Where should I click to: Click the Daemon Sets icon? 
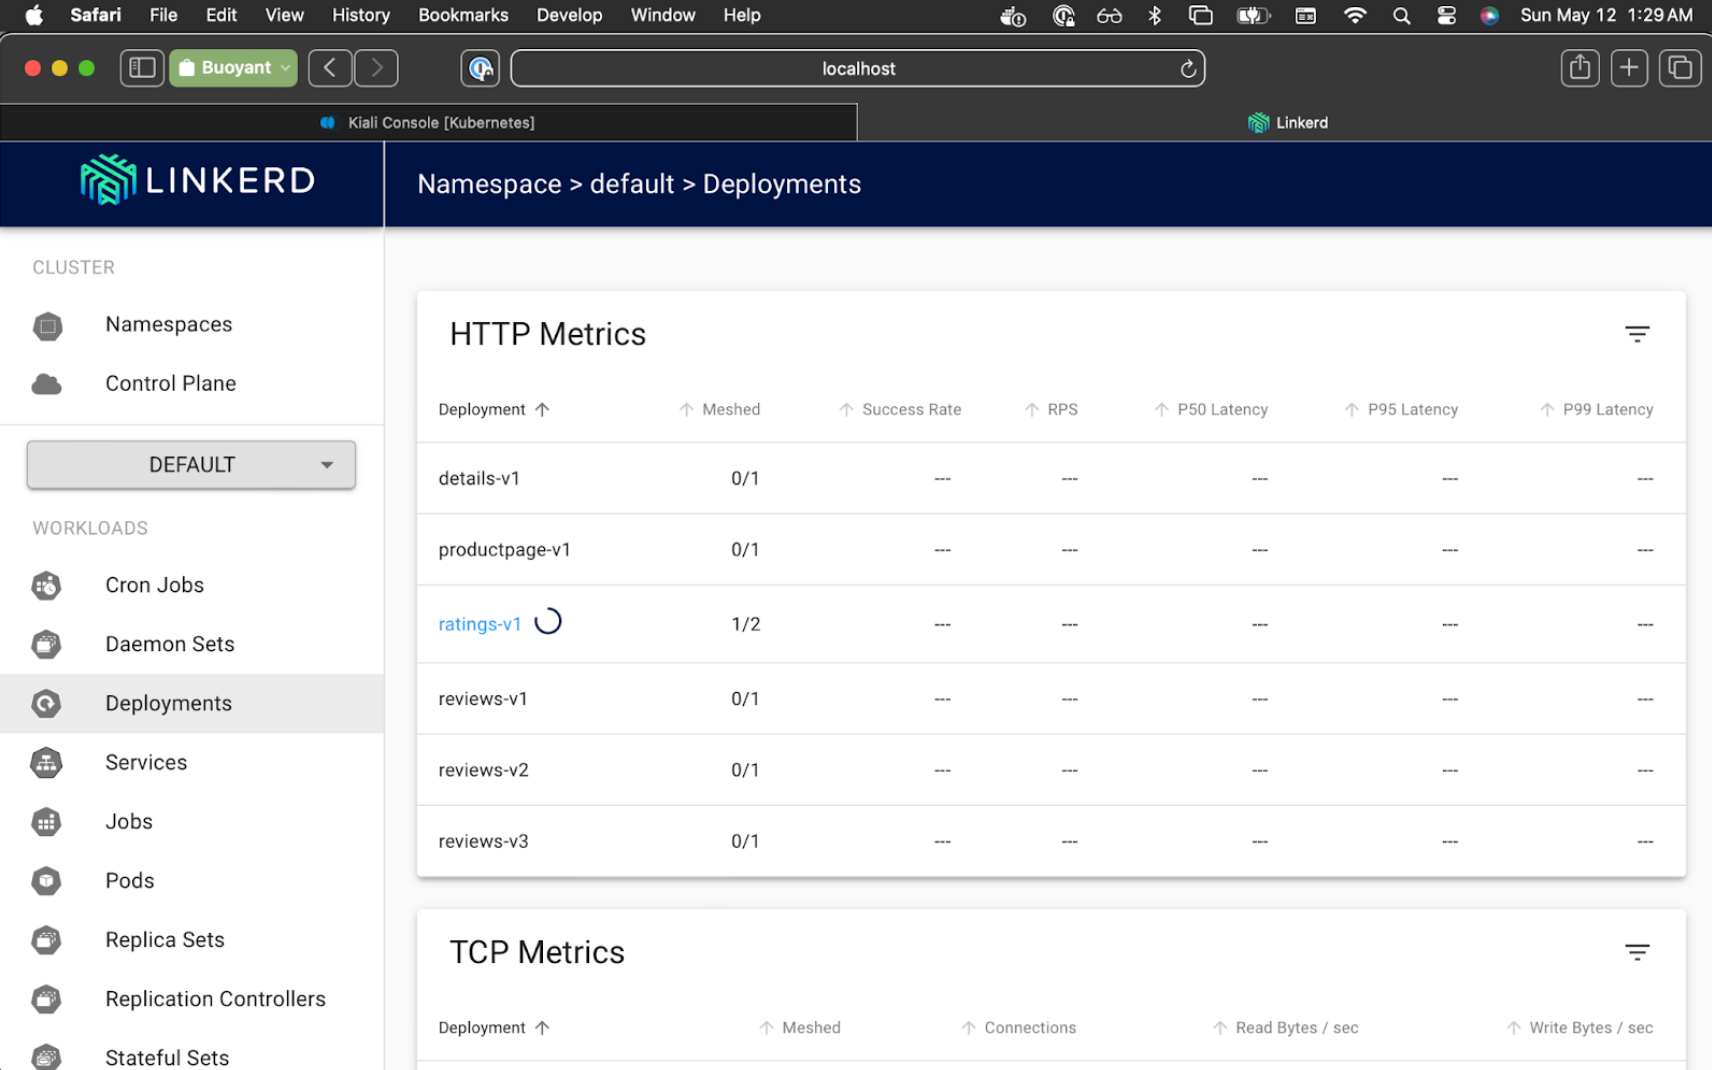[46, 645]
